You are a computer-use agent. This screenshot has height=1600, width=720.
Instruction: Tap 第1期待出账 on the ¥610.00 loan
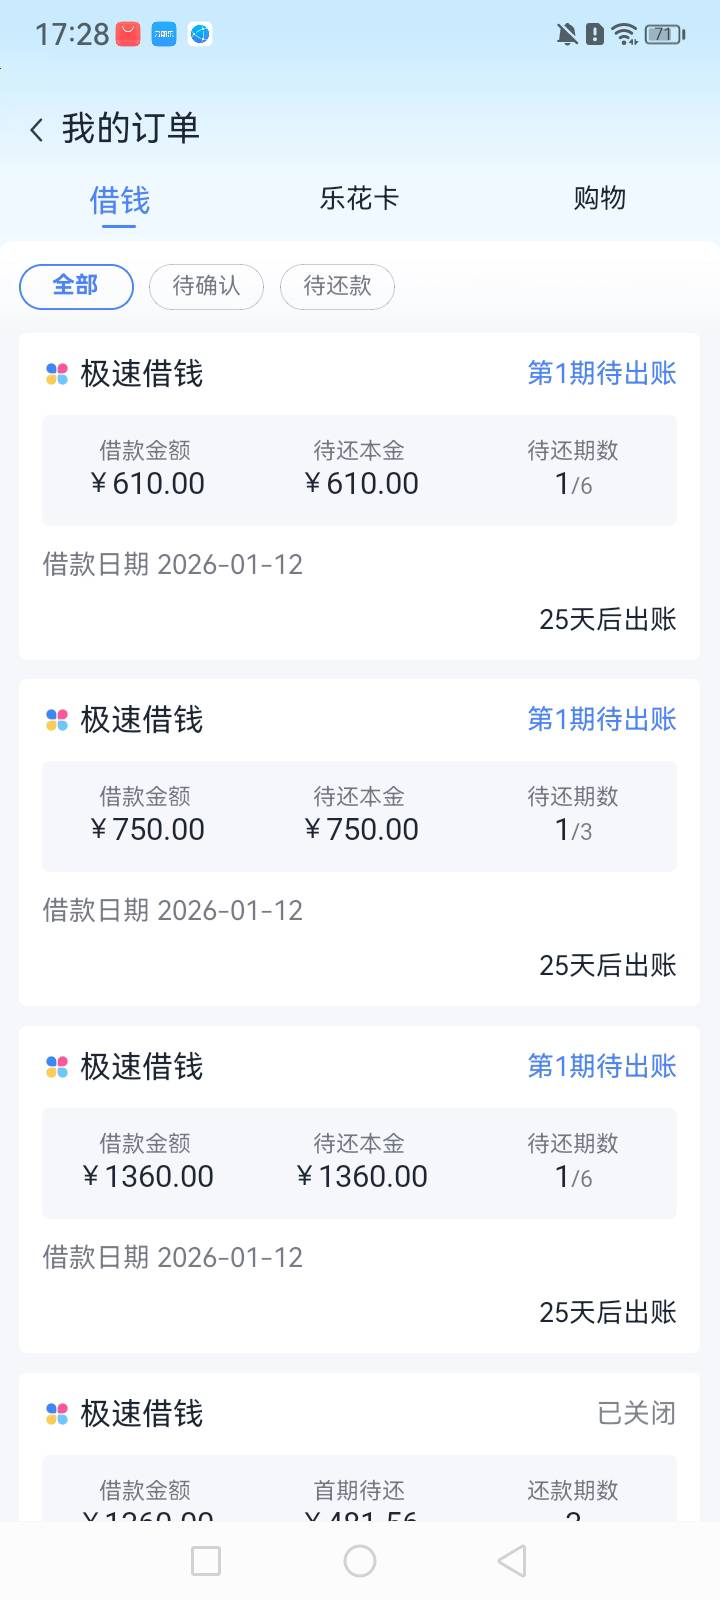point(602,374)
